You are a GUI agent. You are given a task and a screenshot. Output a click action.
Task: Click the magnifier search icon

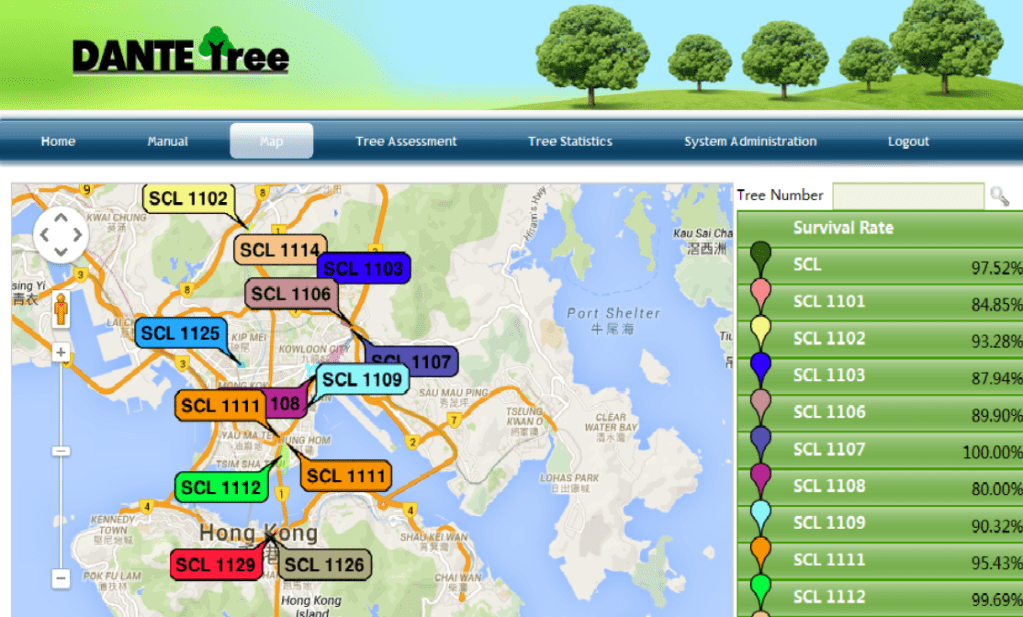[x=998, y=196]
